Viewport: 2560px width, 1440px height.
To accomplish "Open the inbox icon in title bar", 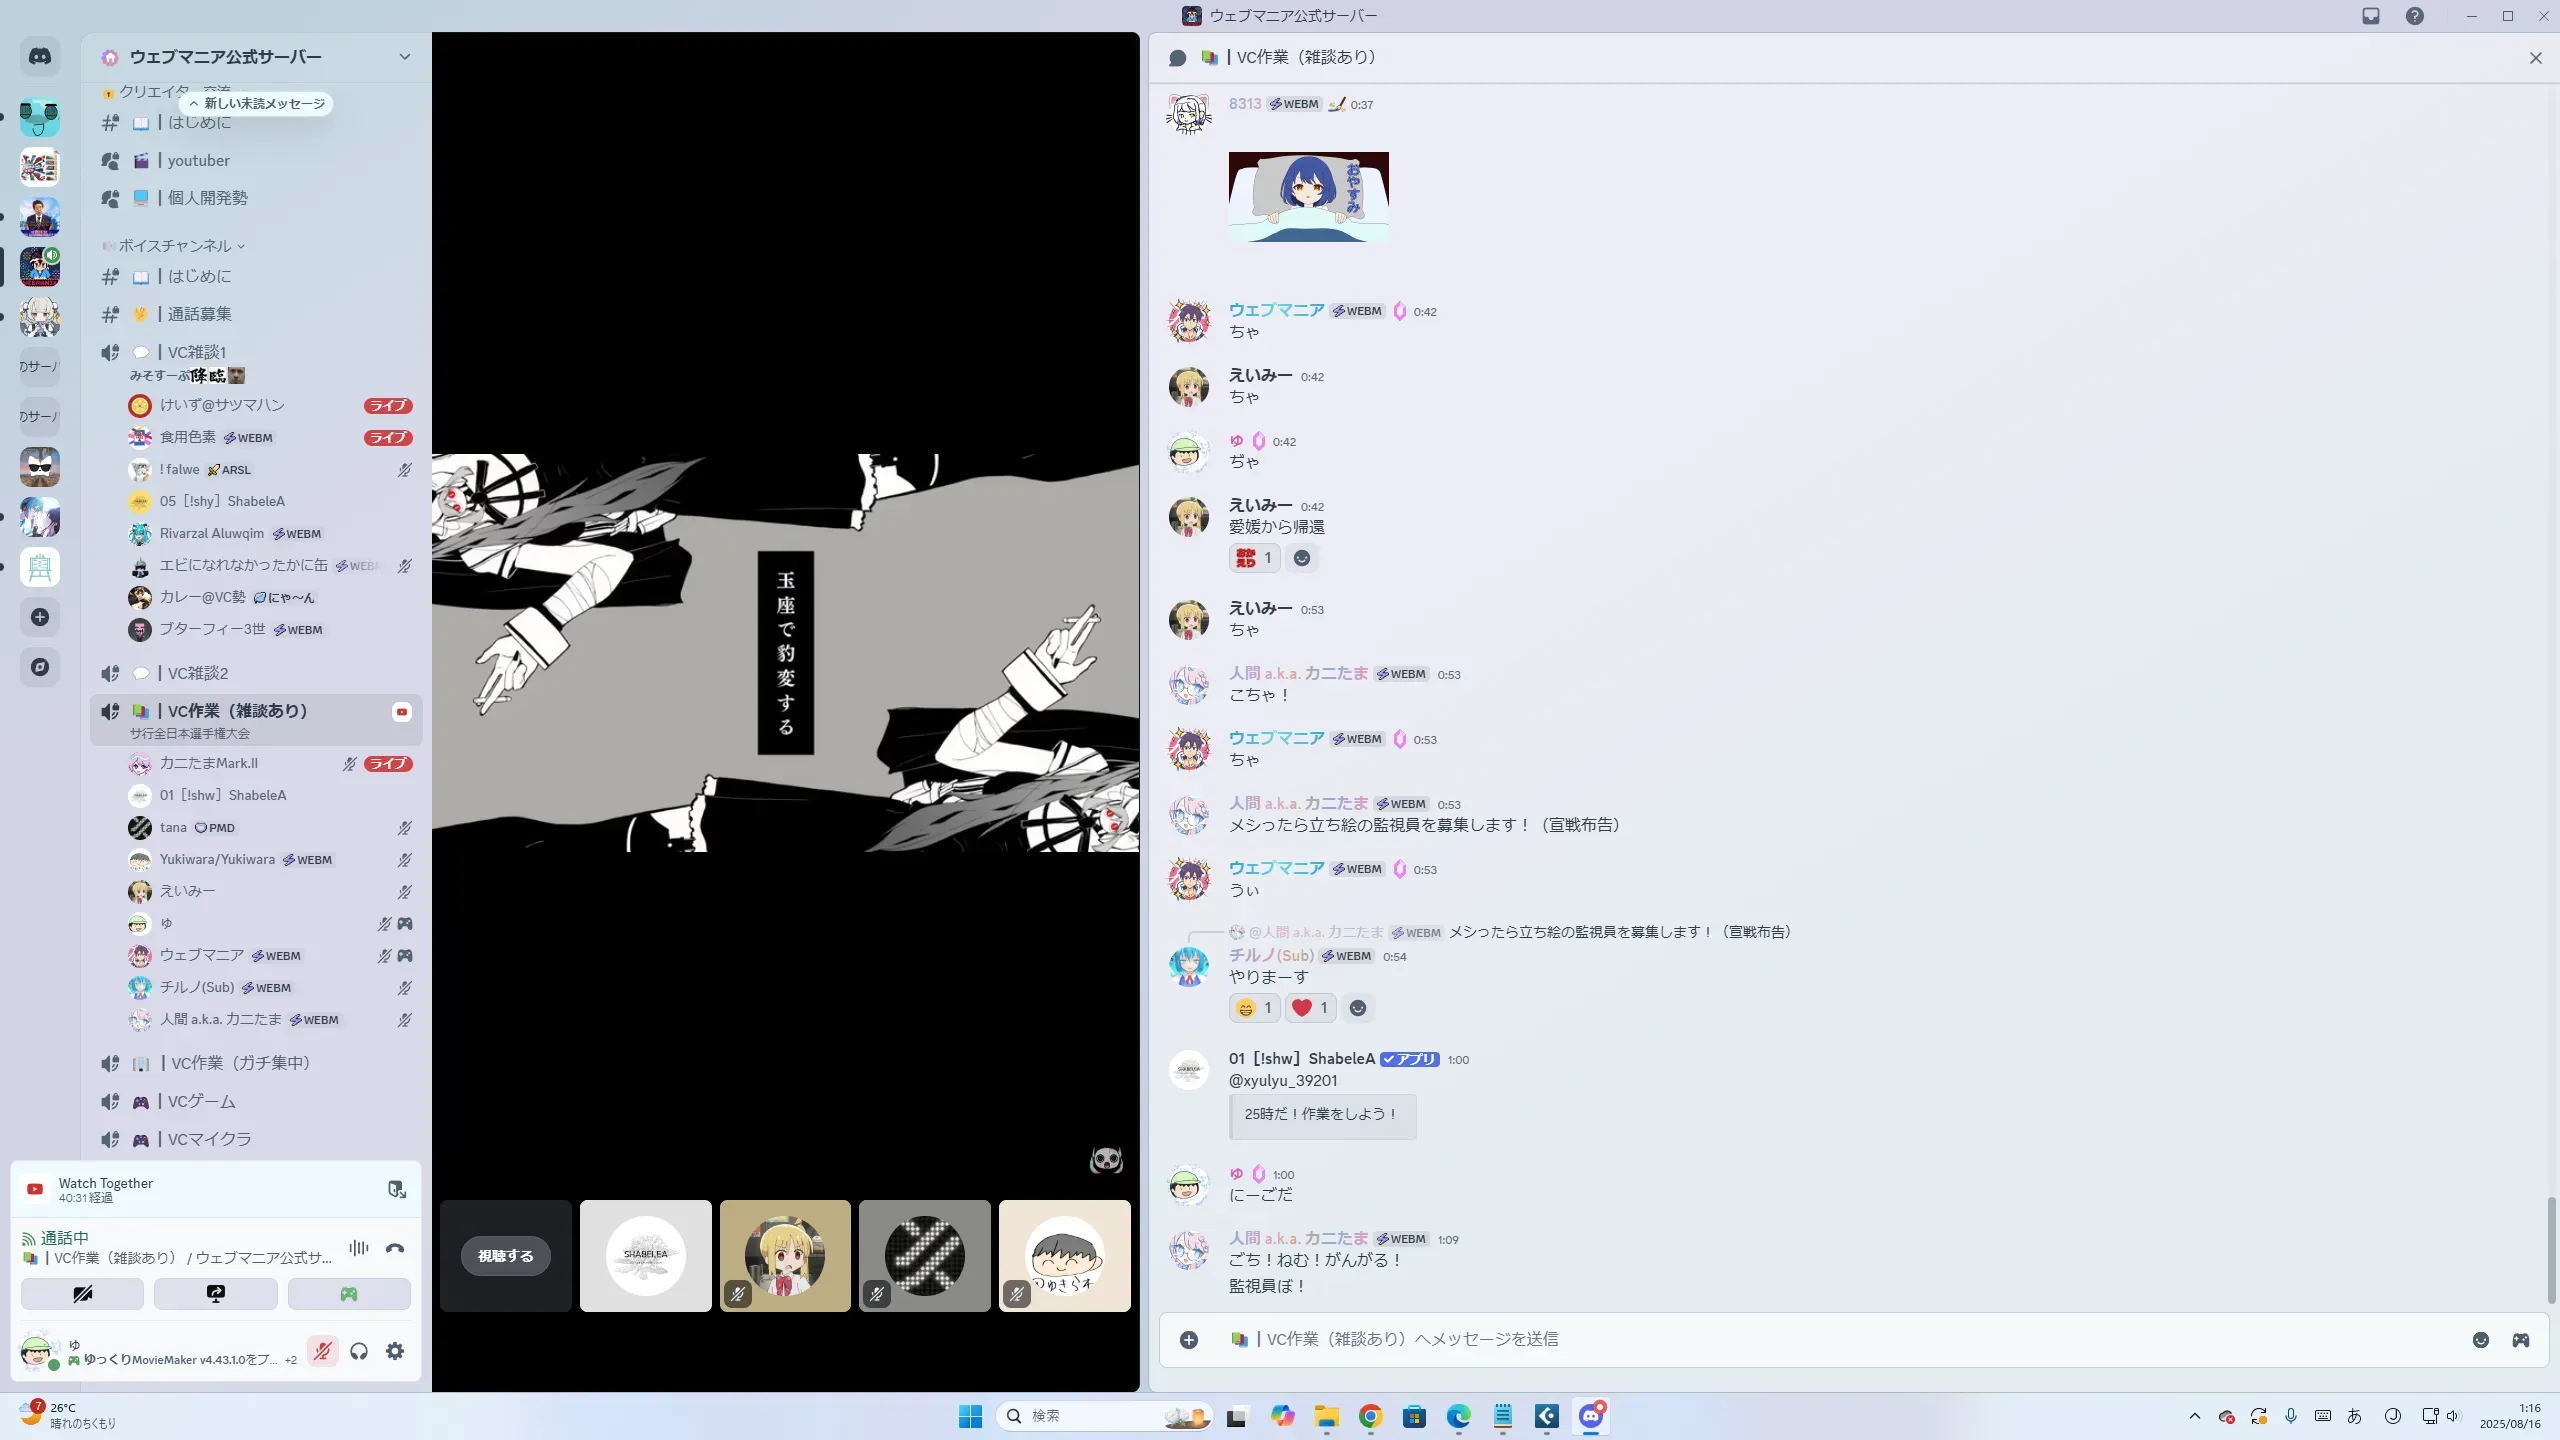I will pyautogui.click(x=2371, y=16).
